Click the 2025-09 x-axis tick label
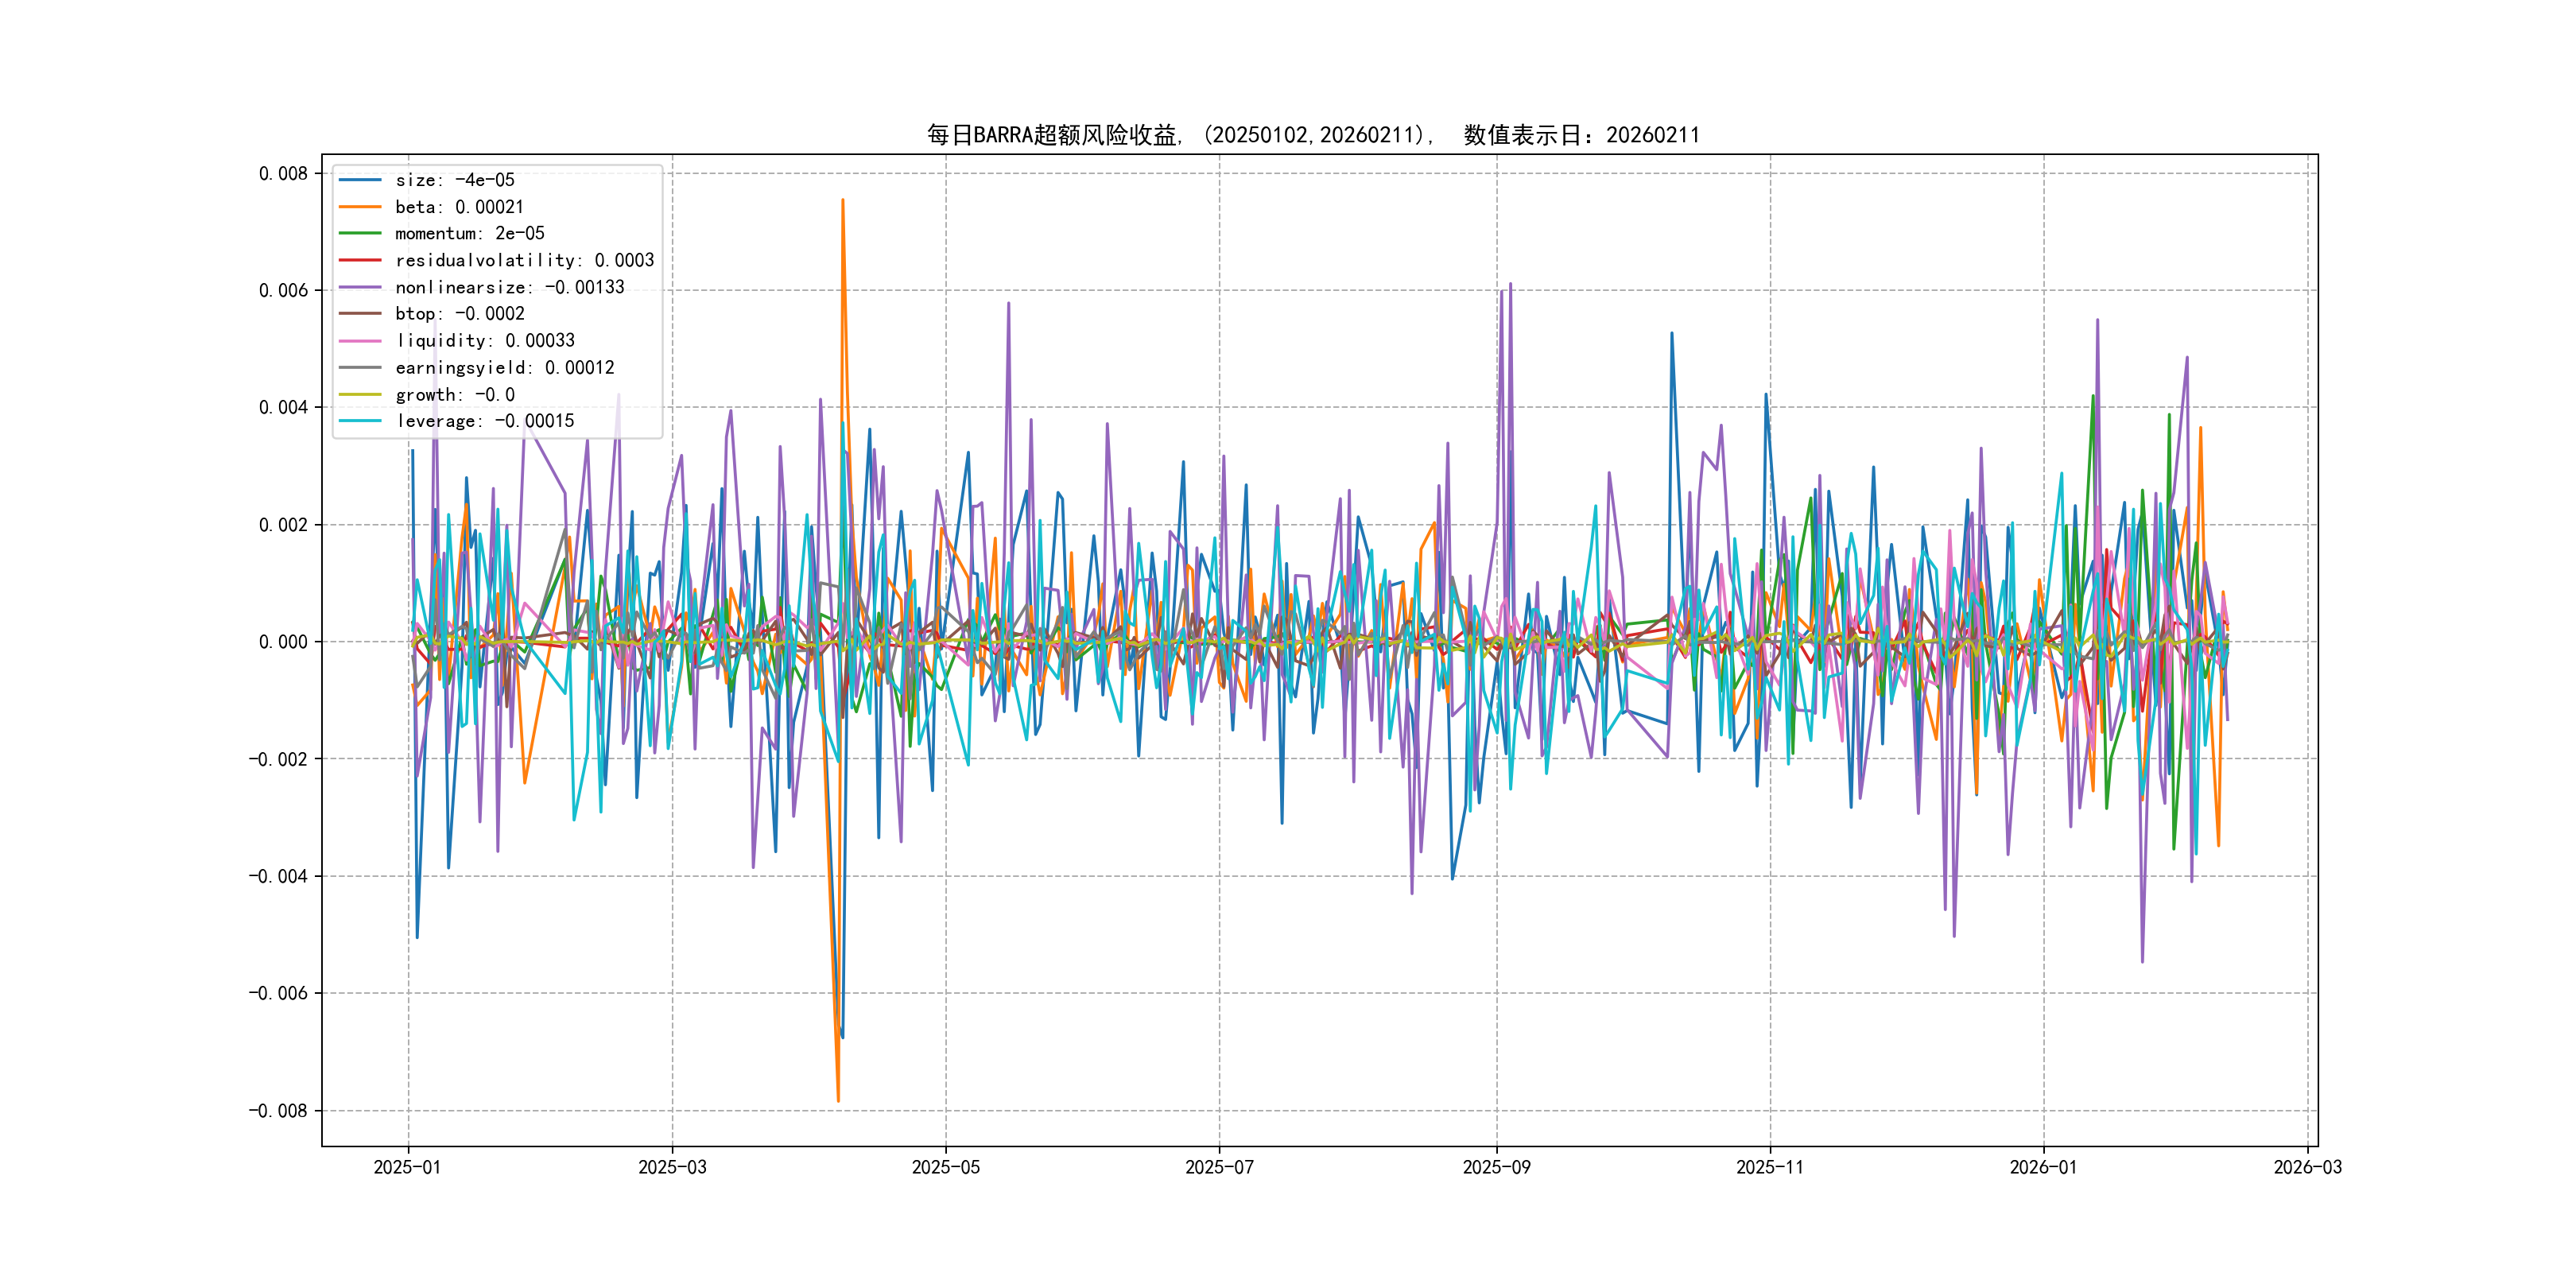 (x=1496, y=1167)
